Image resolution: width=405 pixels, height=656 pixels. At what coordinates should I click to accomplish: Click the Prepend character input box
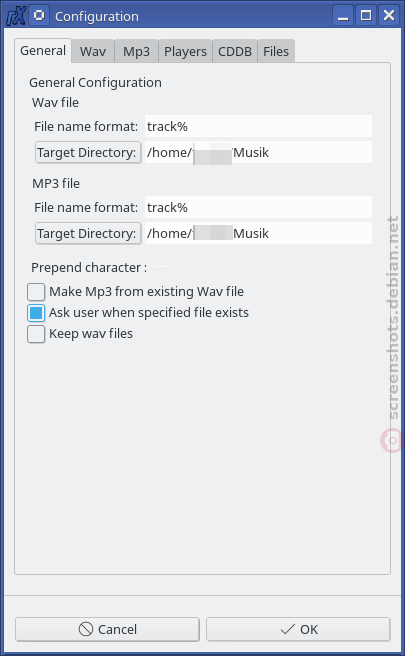(x=161, y=267)
